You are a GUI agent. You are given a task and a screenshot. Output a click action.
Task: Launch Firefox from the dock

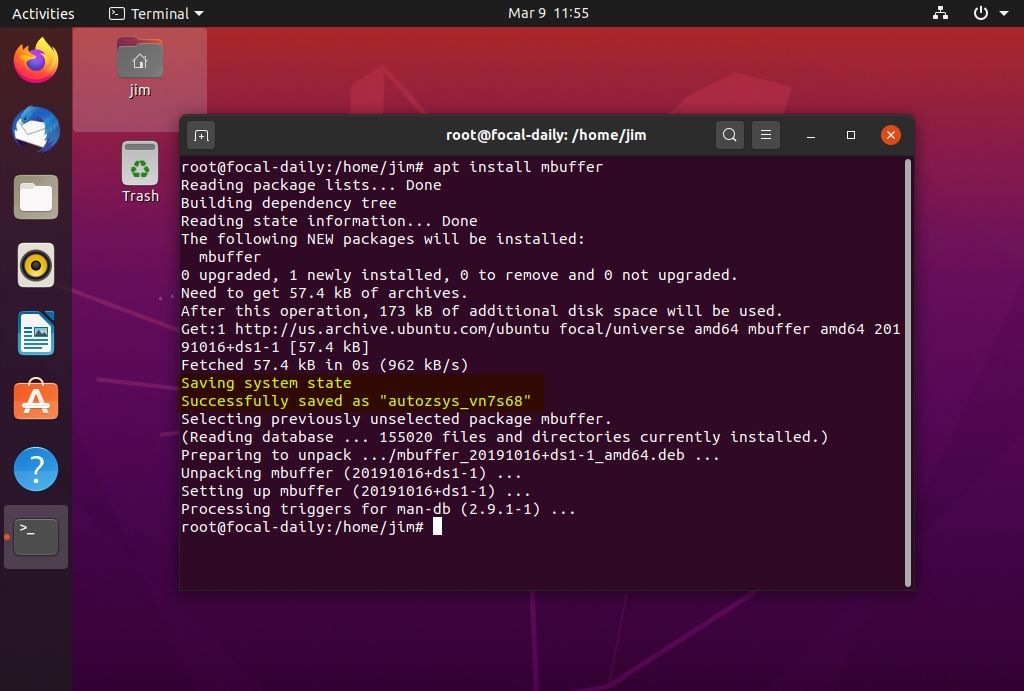(x=35, y=60)
